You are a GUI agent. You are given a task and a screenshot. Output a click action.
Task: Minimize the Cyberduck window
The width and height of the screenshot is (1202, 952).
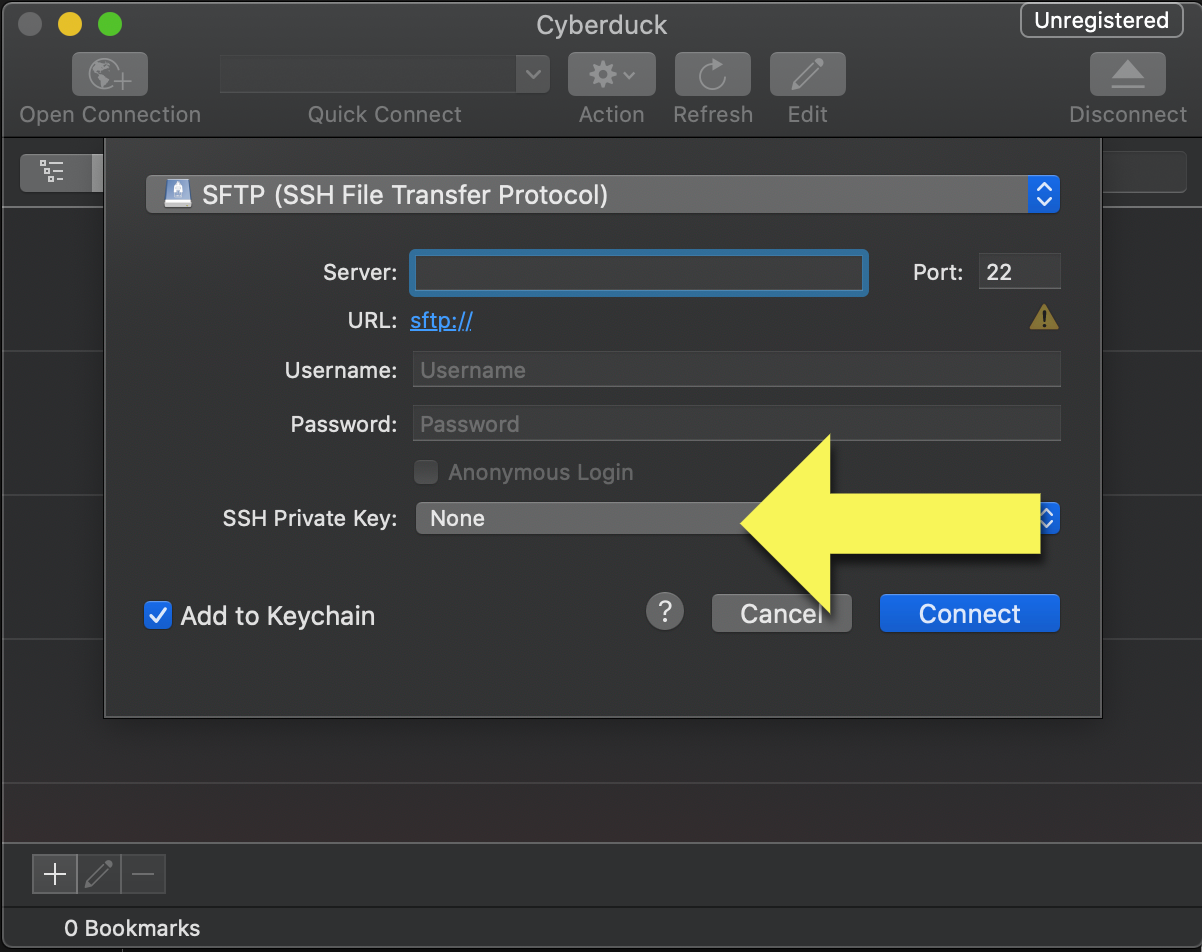point(70,24)
